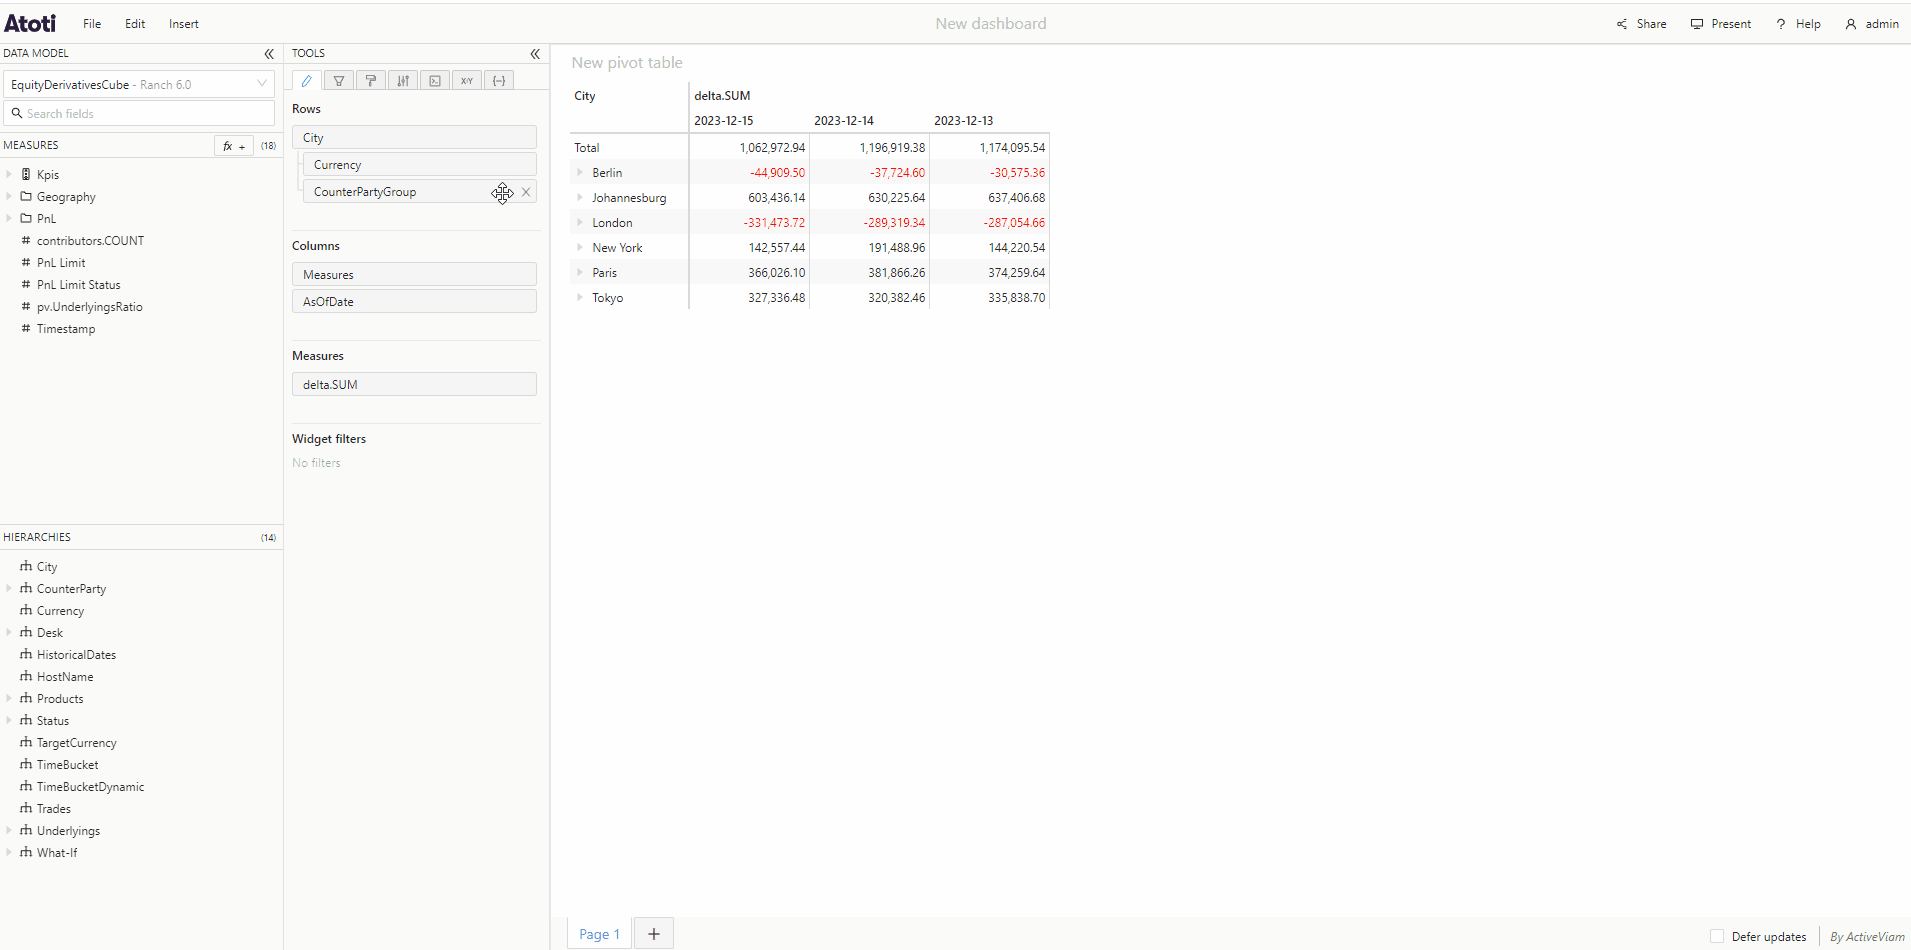Open the curly braces state editor tab

[x=499, y=81]
